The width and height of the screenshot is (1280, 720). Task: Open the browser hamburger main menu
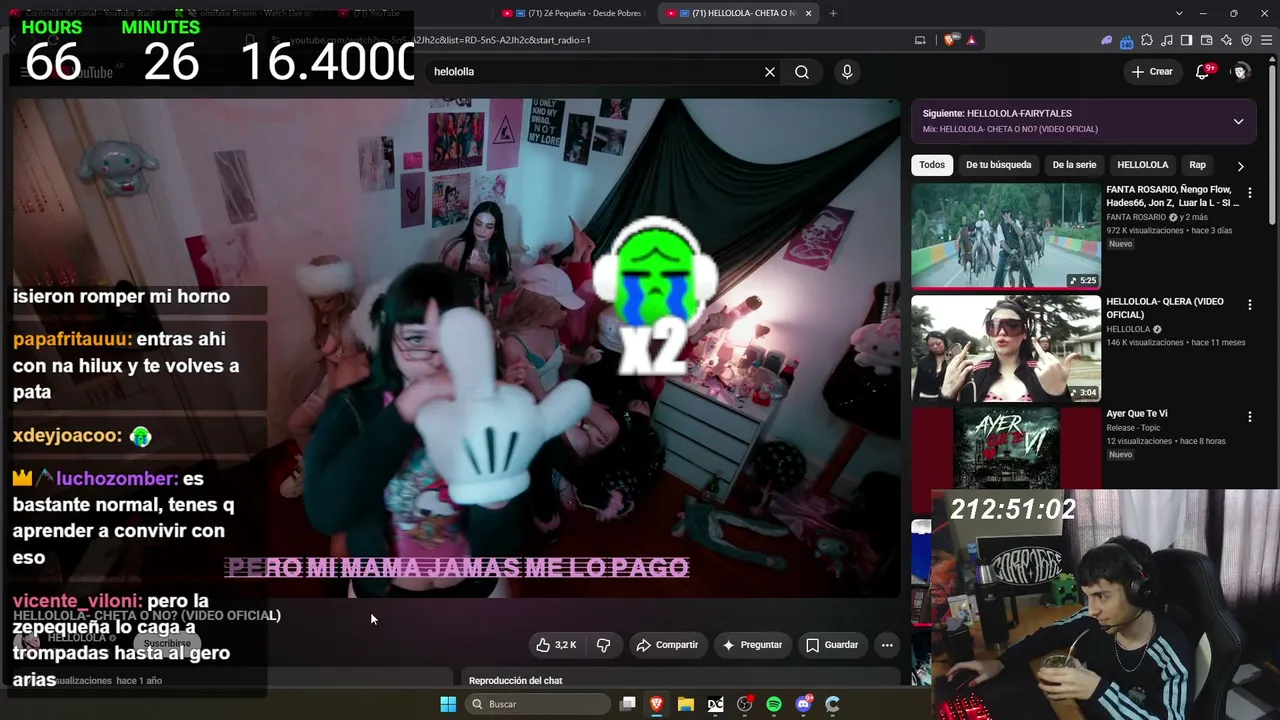[x=1266, y=40]
